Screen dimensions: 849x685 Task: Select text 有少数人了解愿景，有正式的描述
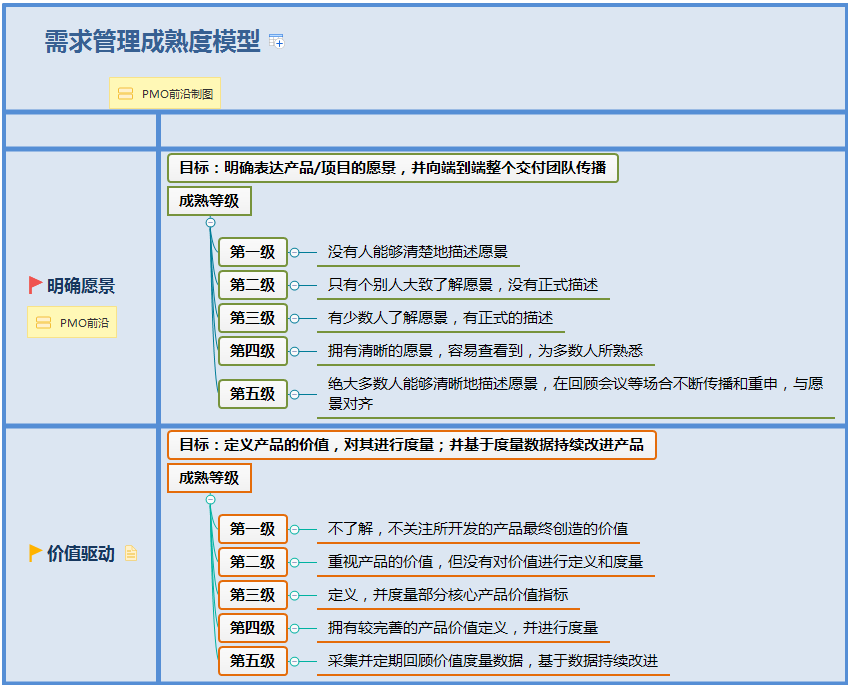[440, 318]
